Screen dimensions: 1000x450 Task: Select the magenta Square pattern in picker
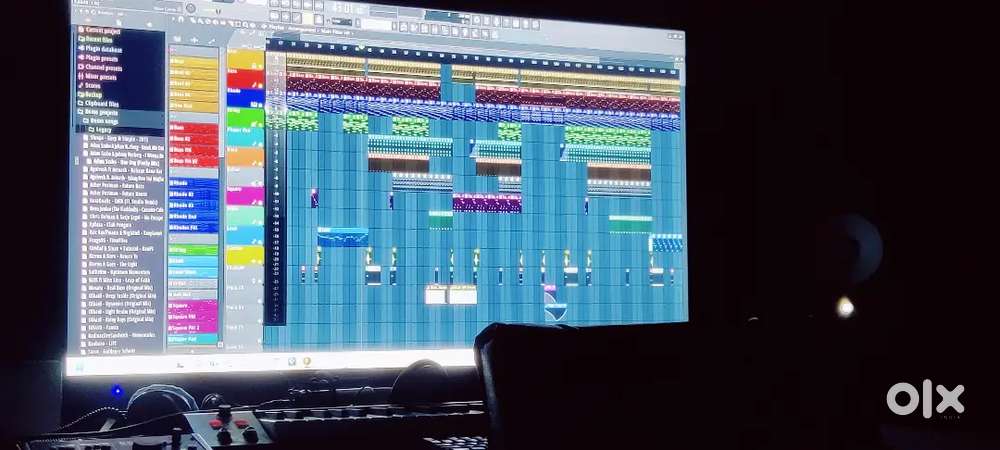click(x=193, y=306)
